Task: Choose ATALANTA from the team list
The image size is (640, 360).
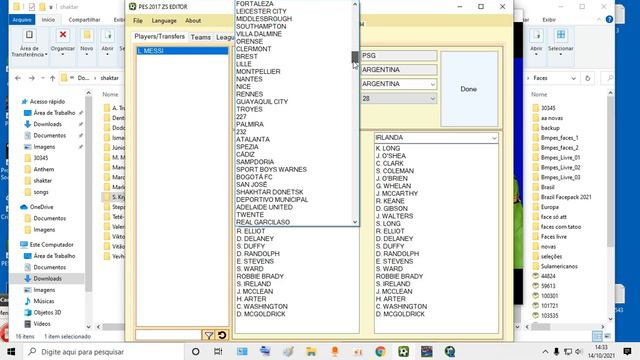Action: [x=253, y=139]
